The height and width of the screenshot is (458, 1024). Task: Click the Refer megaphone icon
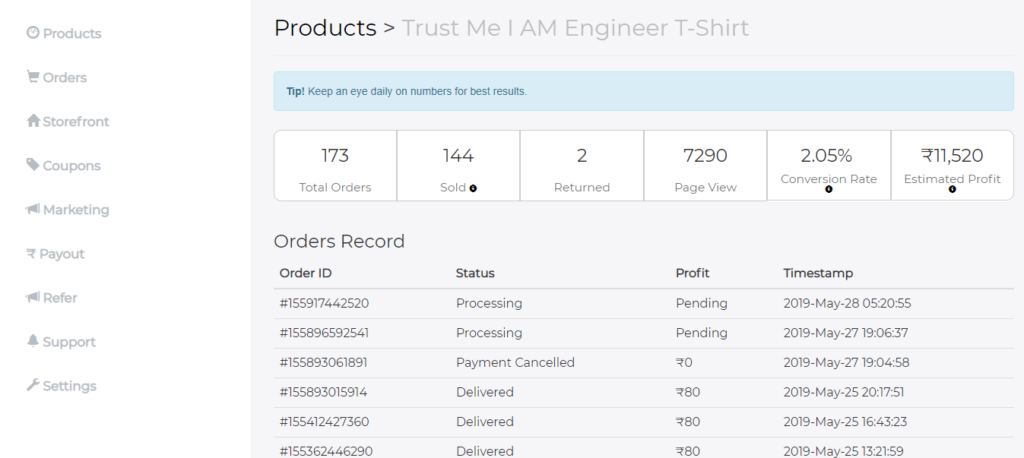pyautogui.click(x=33, y=297)
